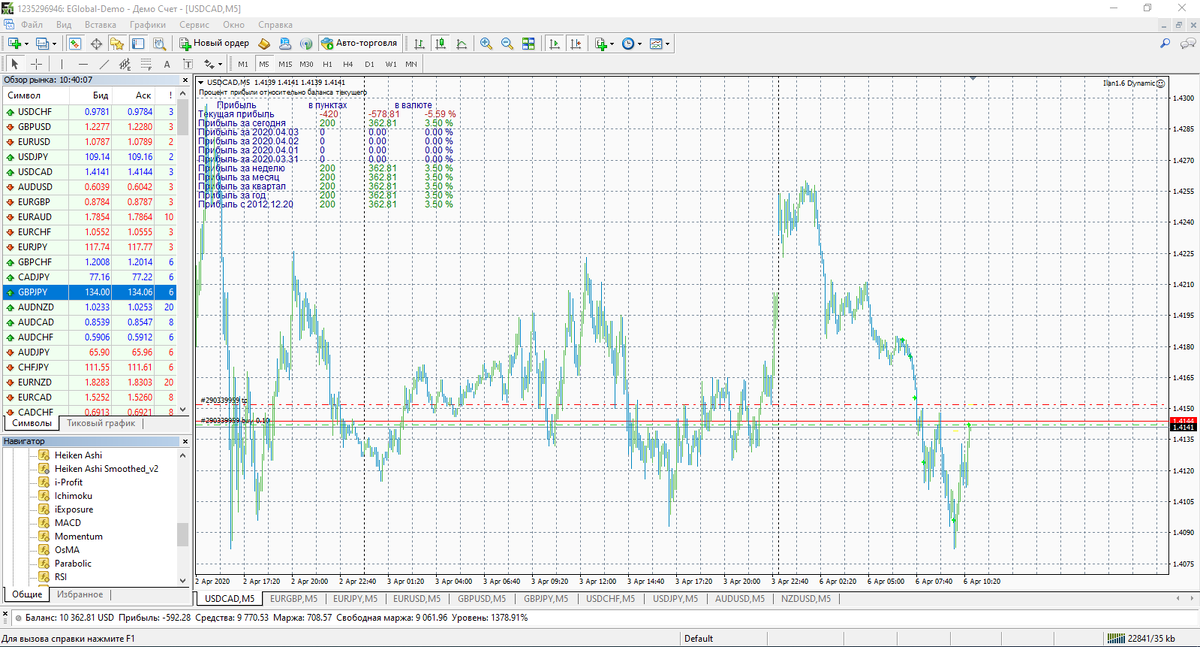Click the Бид column header
The height and width of the screenshot is (647, 1200).
point(101,95)
